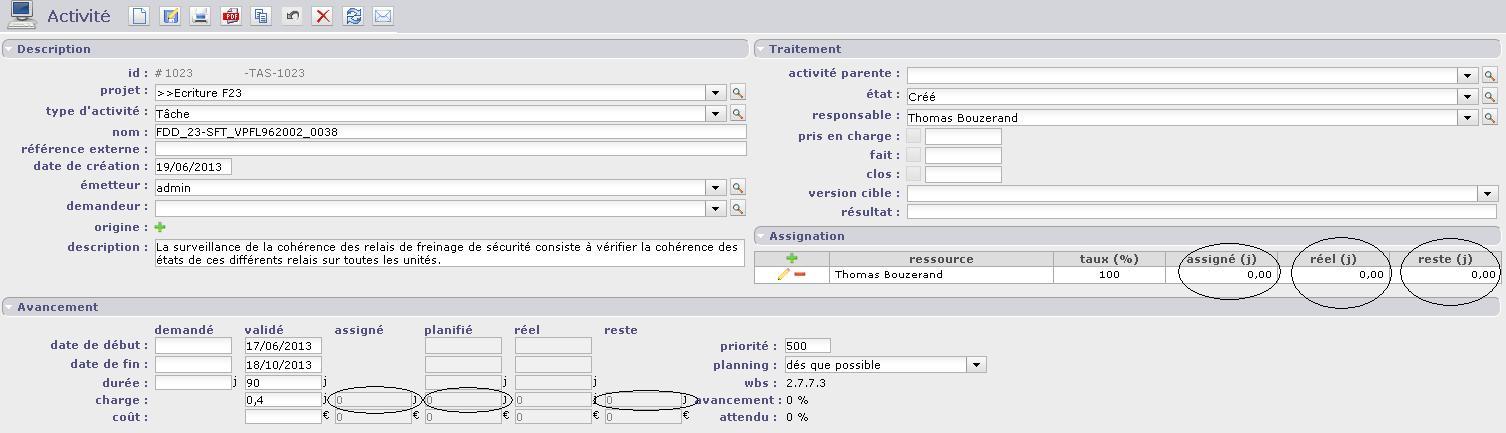Screen dimensions: 1506x433
Task: Add an origin with the green plus
Action: coord(160,227)
